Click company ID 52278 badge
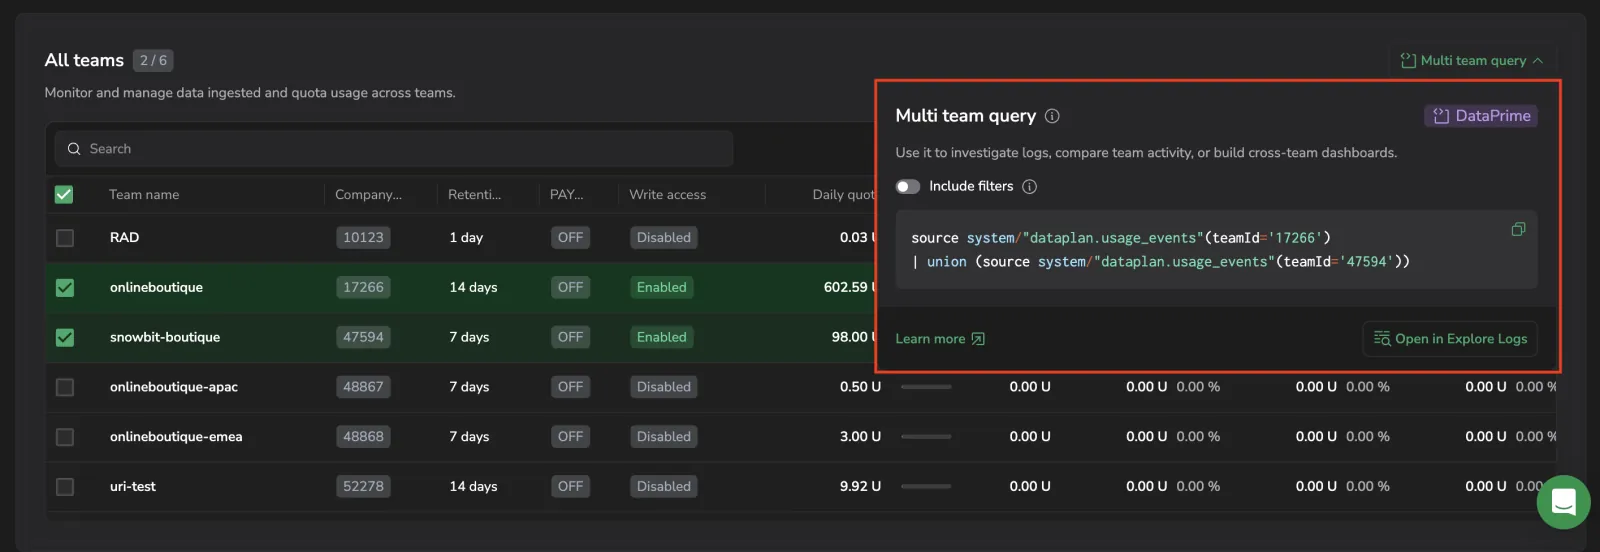The image size is (1600, 552). click(x=363, y=487)
